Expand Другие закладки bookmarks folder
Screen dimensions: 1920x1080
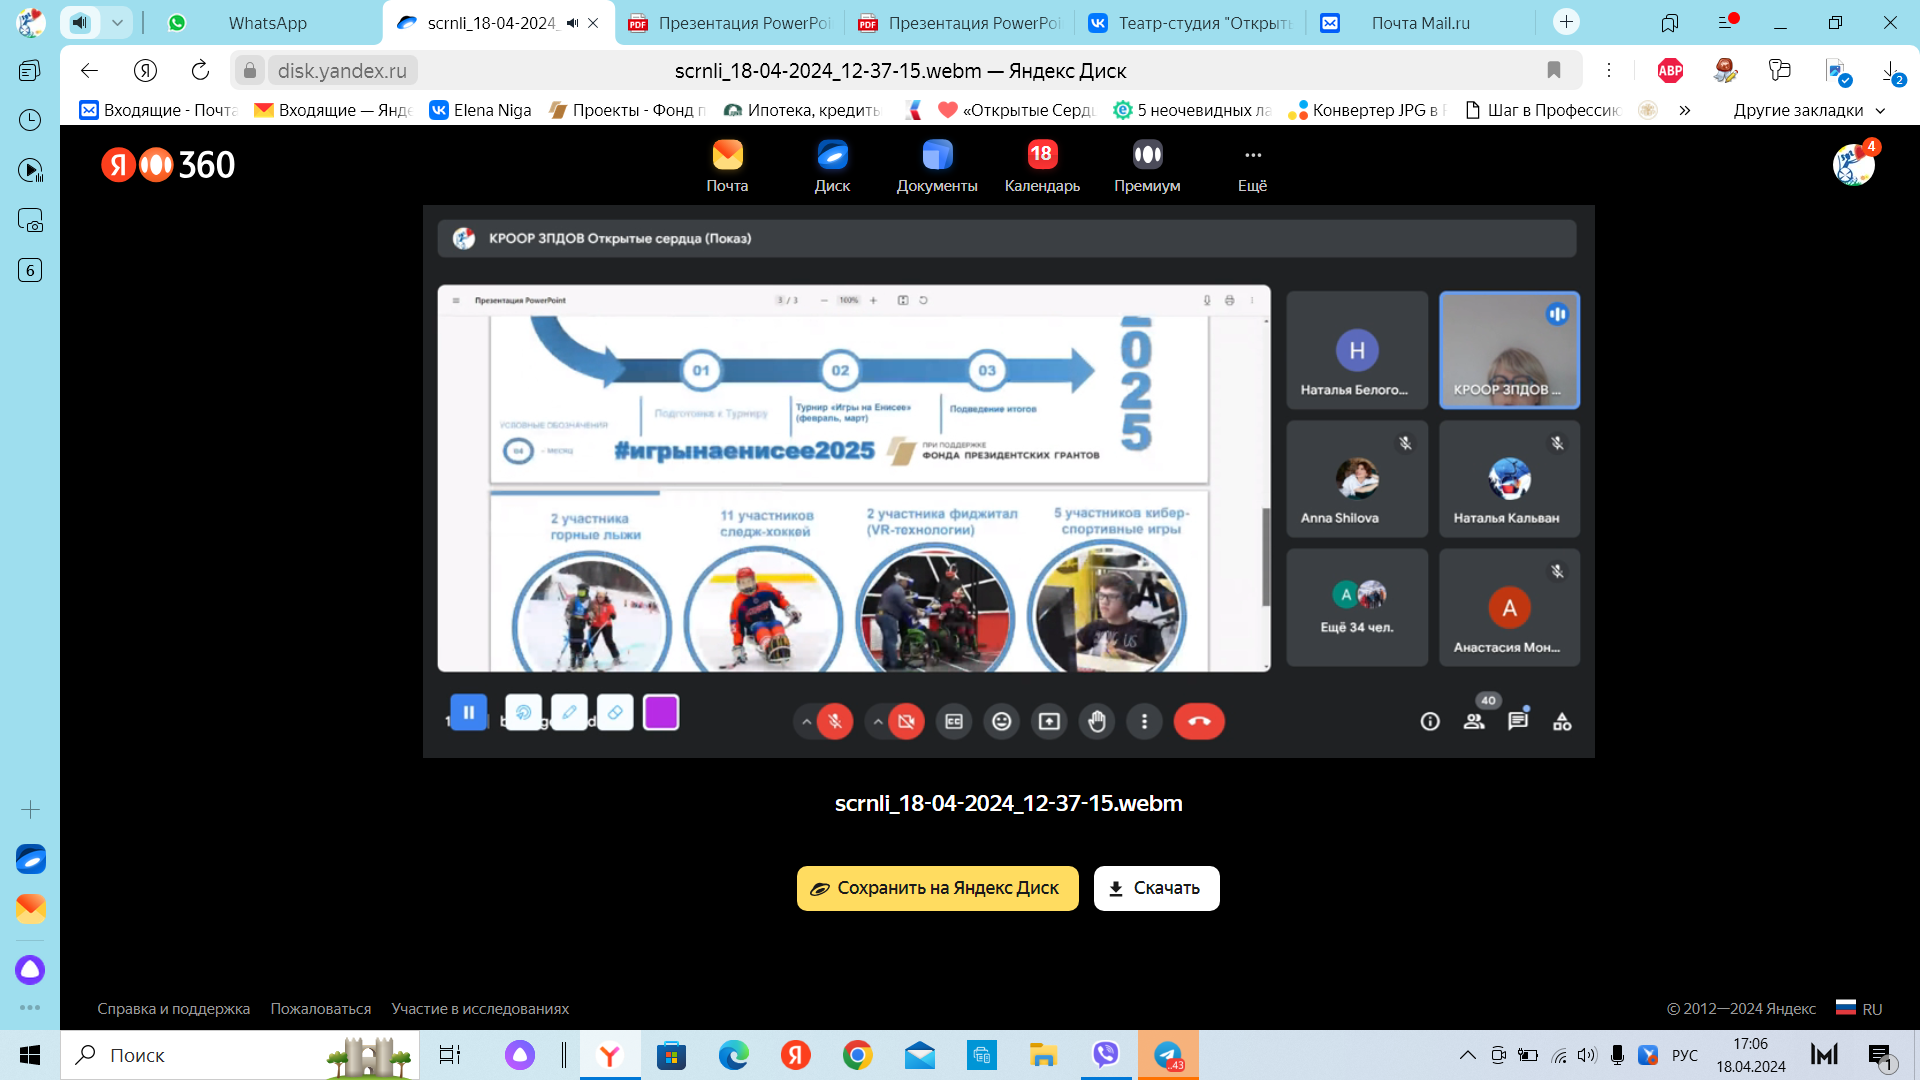coord(1808,110)
